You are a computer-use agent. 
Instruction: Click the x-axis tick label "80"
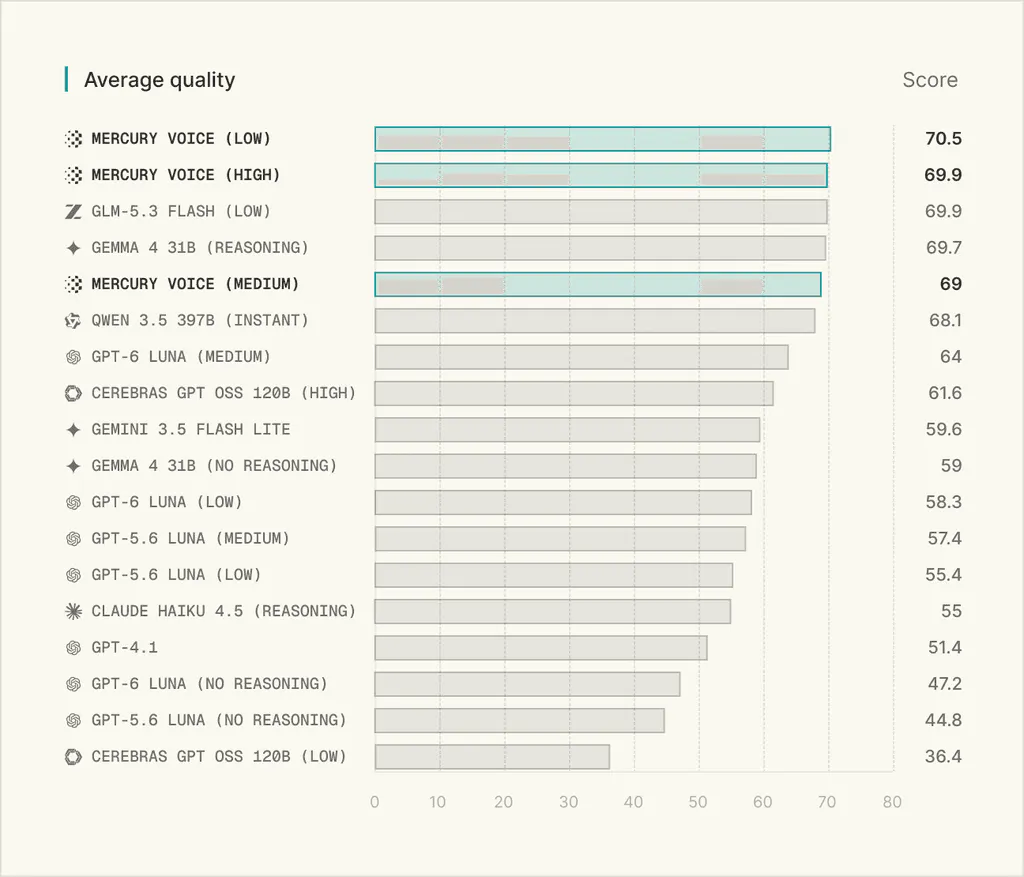(892, 802)
